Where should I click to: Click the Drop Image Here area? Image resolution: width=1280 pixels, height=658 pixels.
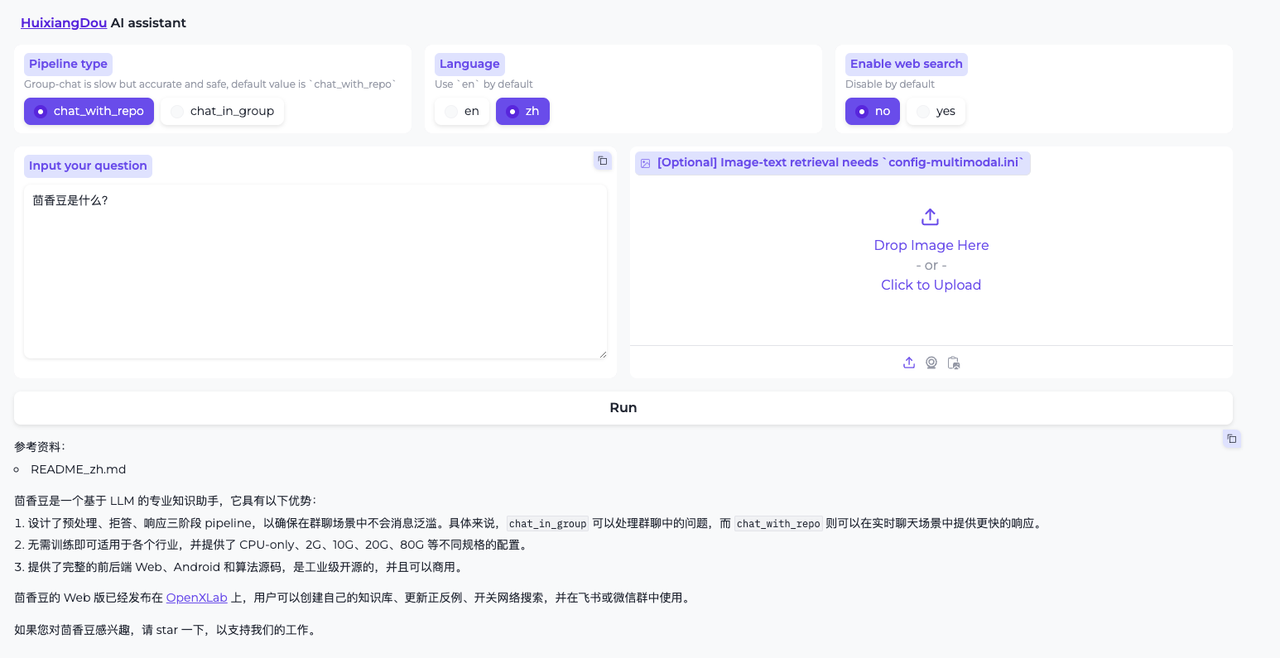point(931,245)
